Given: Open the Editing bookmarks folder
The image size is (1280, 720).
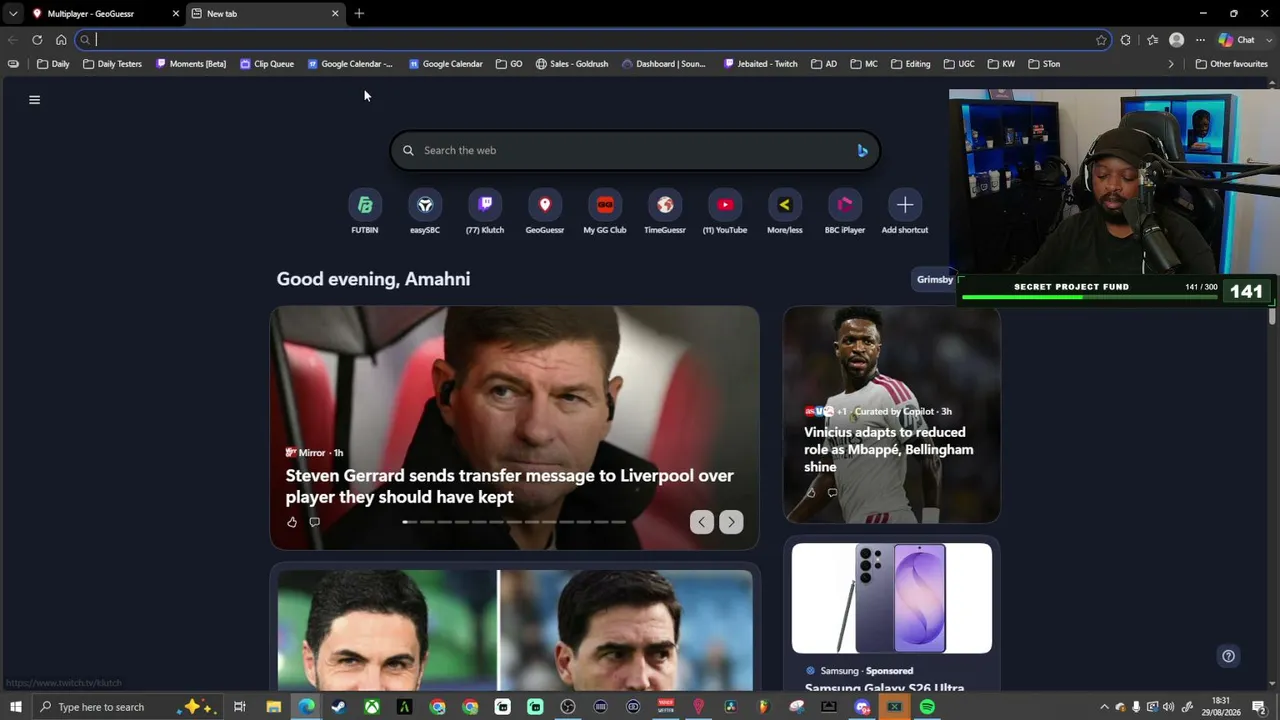Looking at the screenshot, I should 910,64.
